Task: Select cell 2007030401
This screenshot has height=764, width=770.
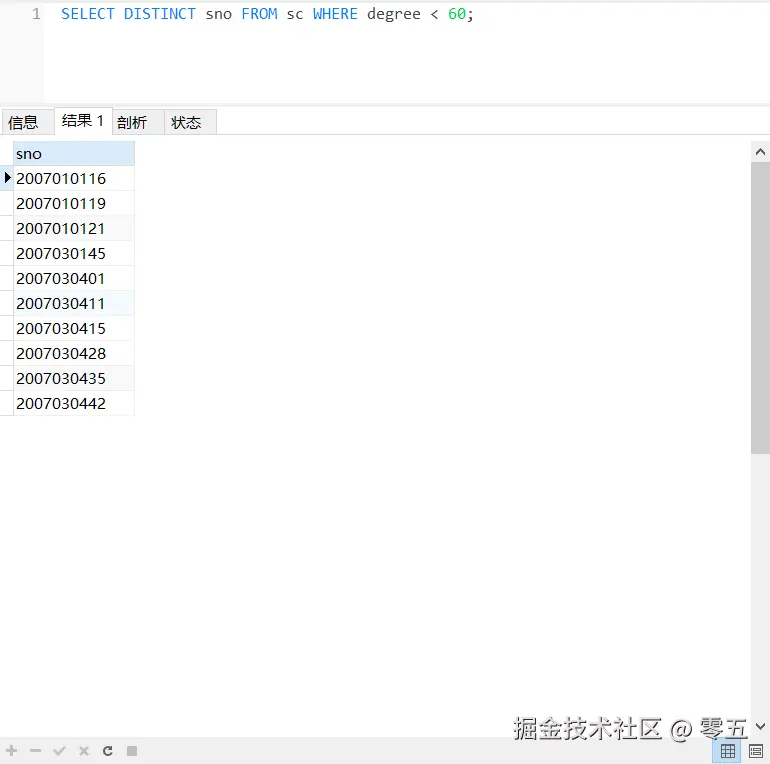Action: click(x=74, y=278)
